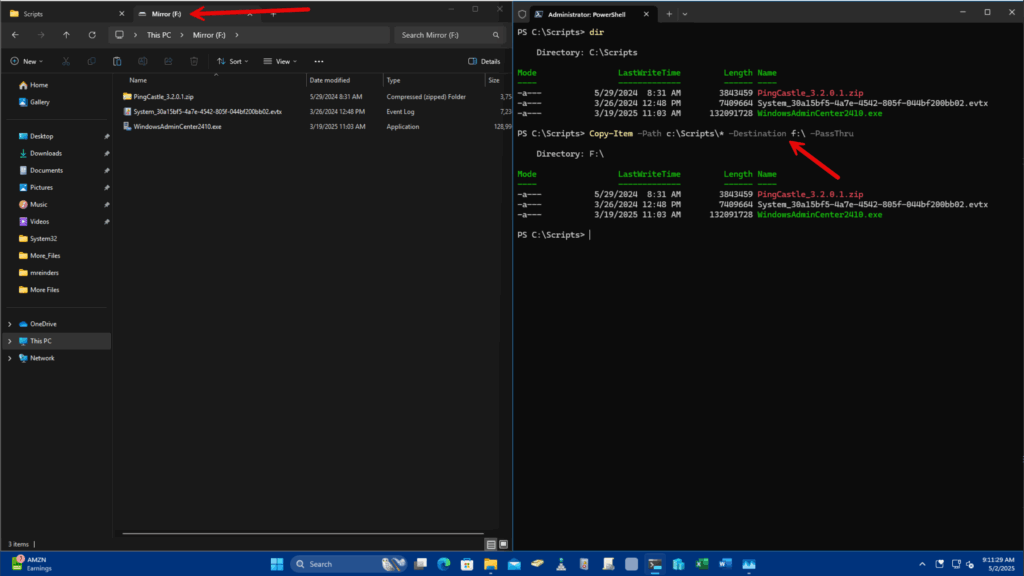This screenshot has width=1024, height=576.
Task: Open Desktop in Quick access
Action: click(x=41, y=136)
